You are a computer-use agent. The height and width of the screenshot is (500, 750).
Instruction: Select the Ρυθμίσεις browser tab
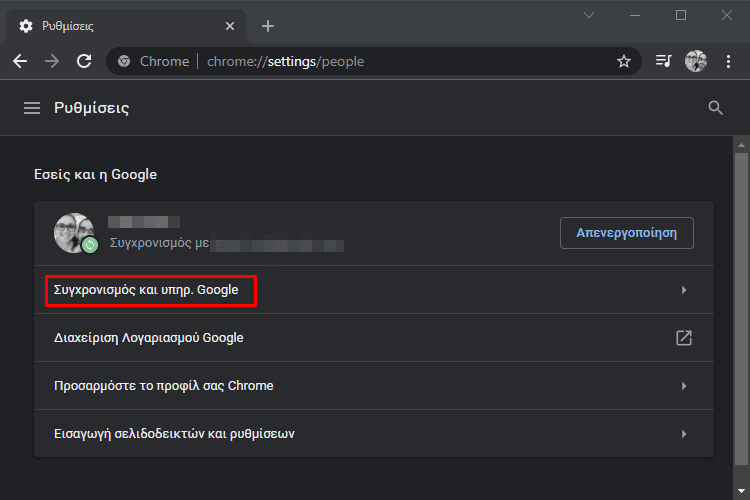126,26
